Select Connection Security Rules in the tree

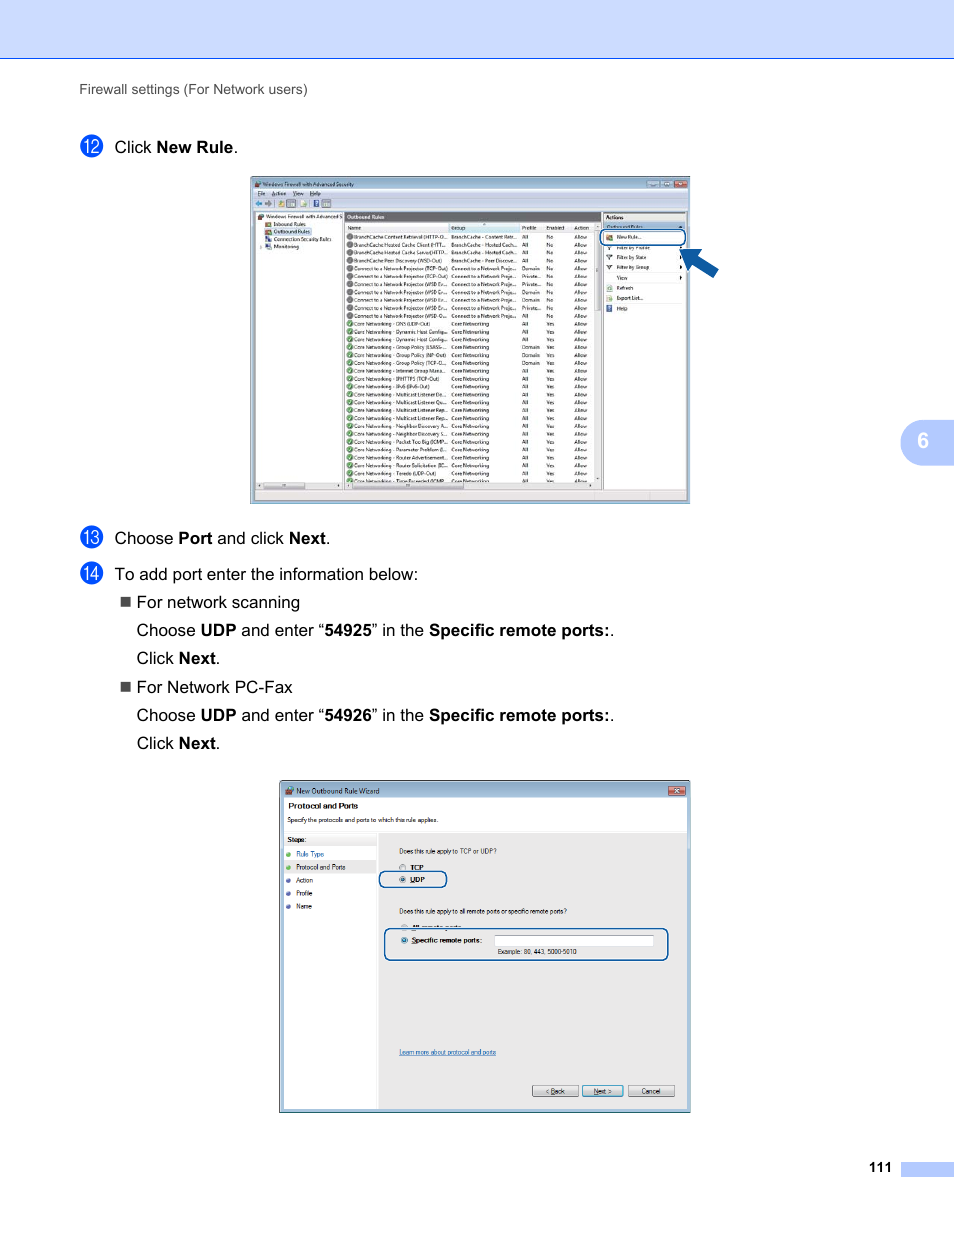[x=303, y=239]
